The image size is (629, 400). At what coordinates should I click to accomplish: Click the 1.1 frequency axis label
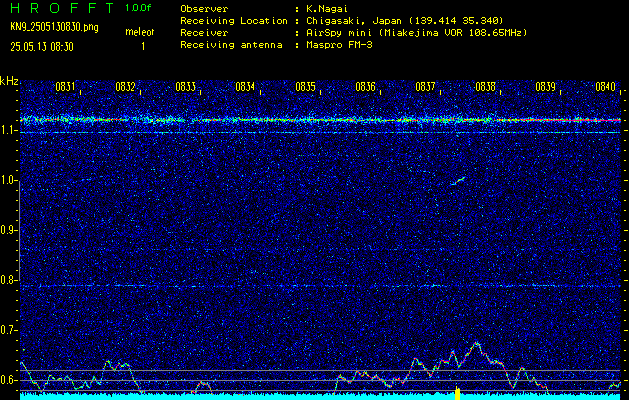pyautogui.click(x=9, y=131)
